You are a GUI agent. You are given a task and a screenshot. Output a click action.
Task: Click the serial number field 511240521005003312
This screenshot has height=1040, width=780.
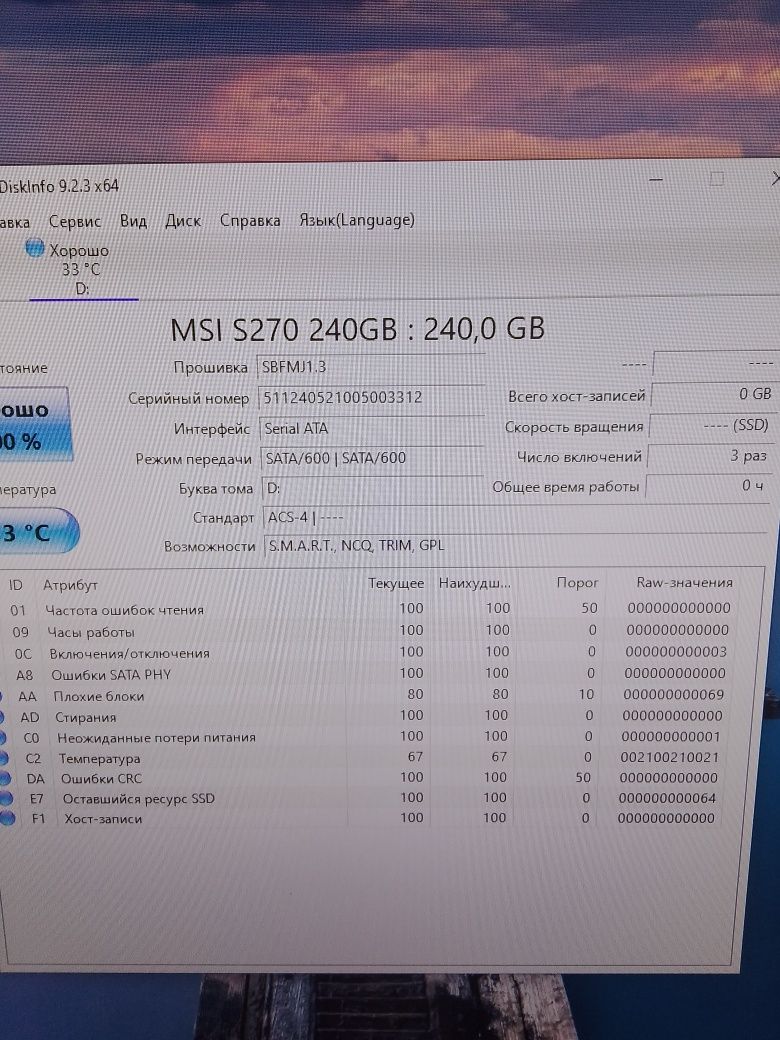pos(370,397)
